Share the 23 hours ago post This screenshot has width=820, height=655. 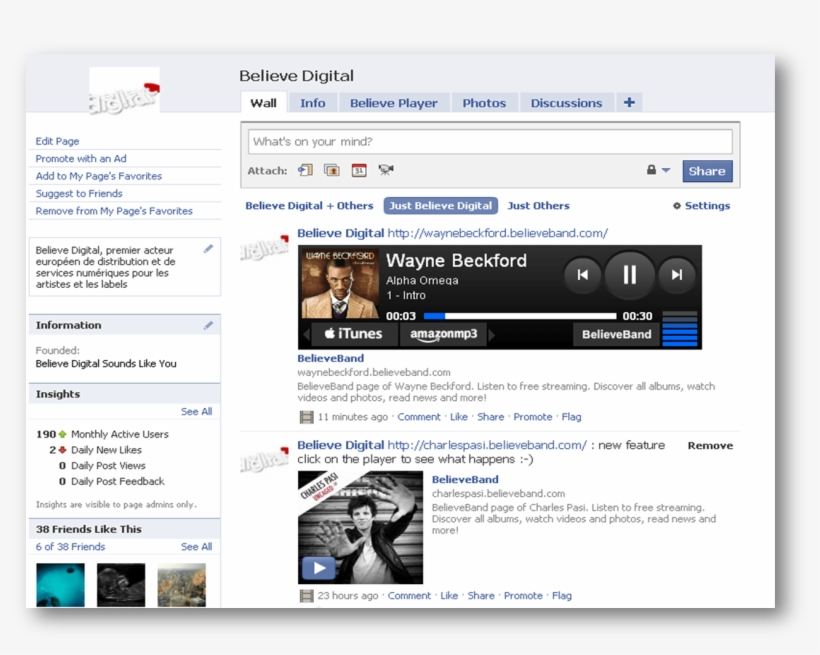click(x=481, y=596)
